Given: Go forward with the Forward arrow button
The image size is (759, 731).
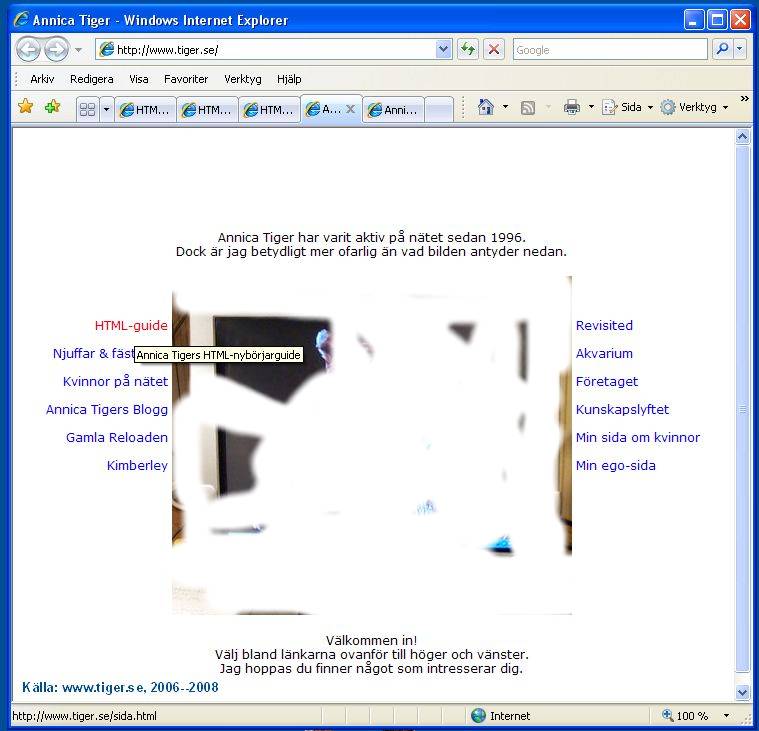Looking at the screenshot, I should click(56, 49).
